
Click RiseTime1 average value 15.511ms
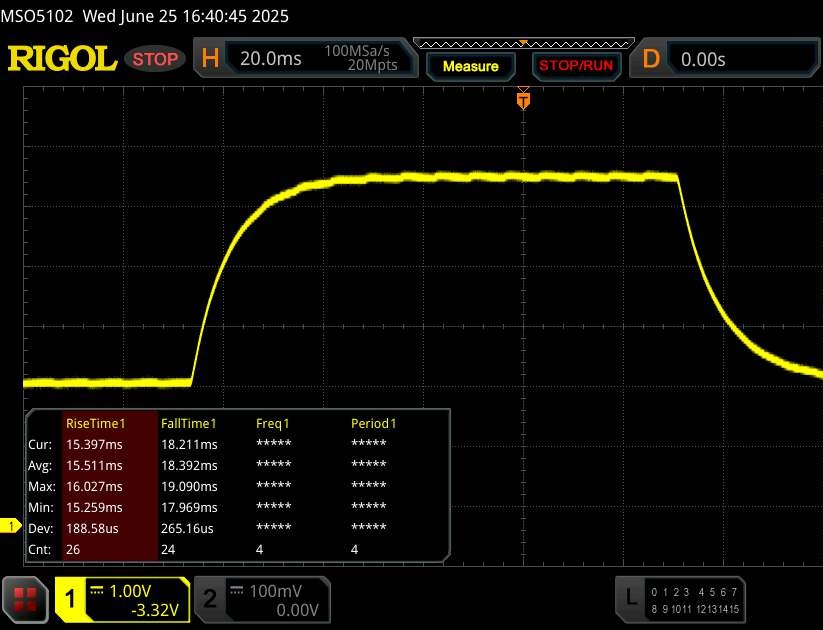click(x=94, y=465)
